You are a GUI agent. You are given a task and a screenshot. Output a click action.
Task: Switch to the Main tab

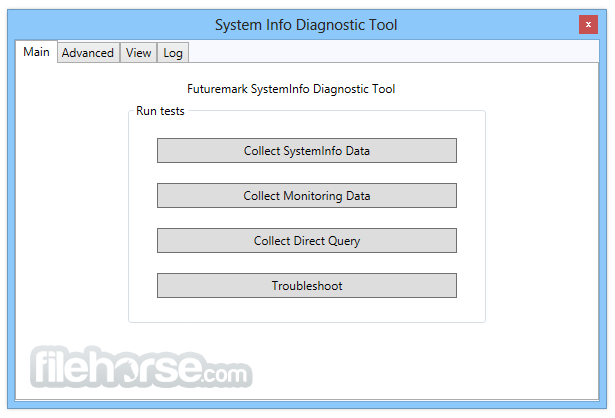tap(36, 52)
